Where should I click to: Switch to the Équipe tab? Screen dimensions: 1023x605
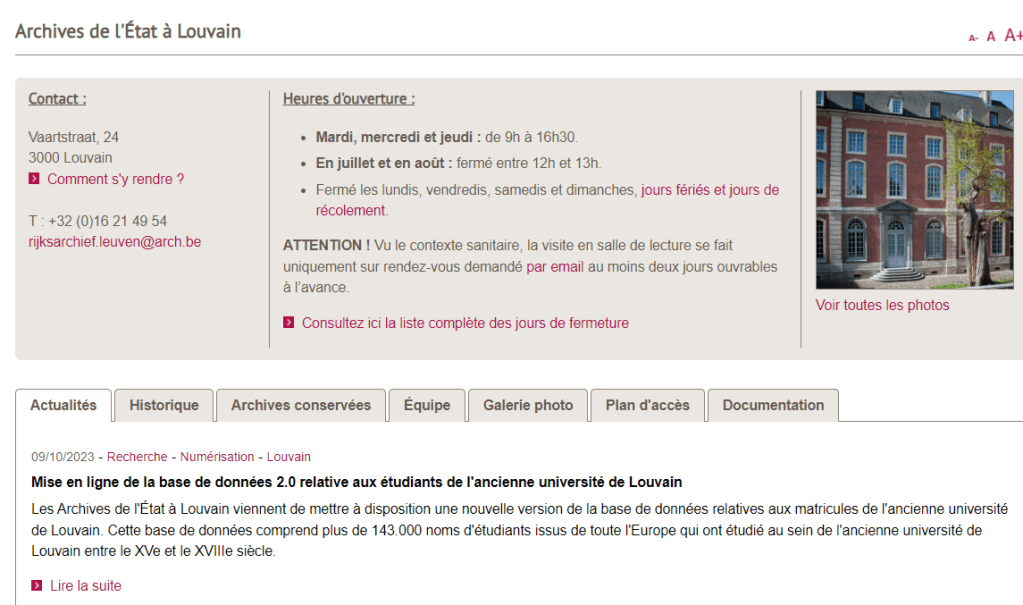click(427, 405)
